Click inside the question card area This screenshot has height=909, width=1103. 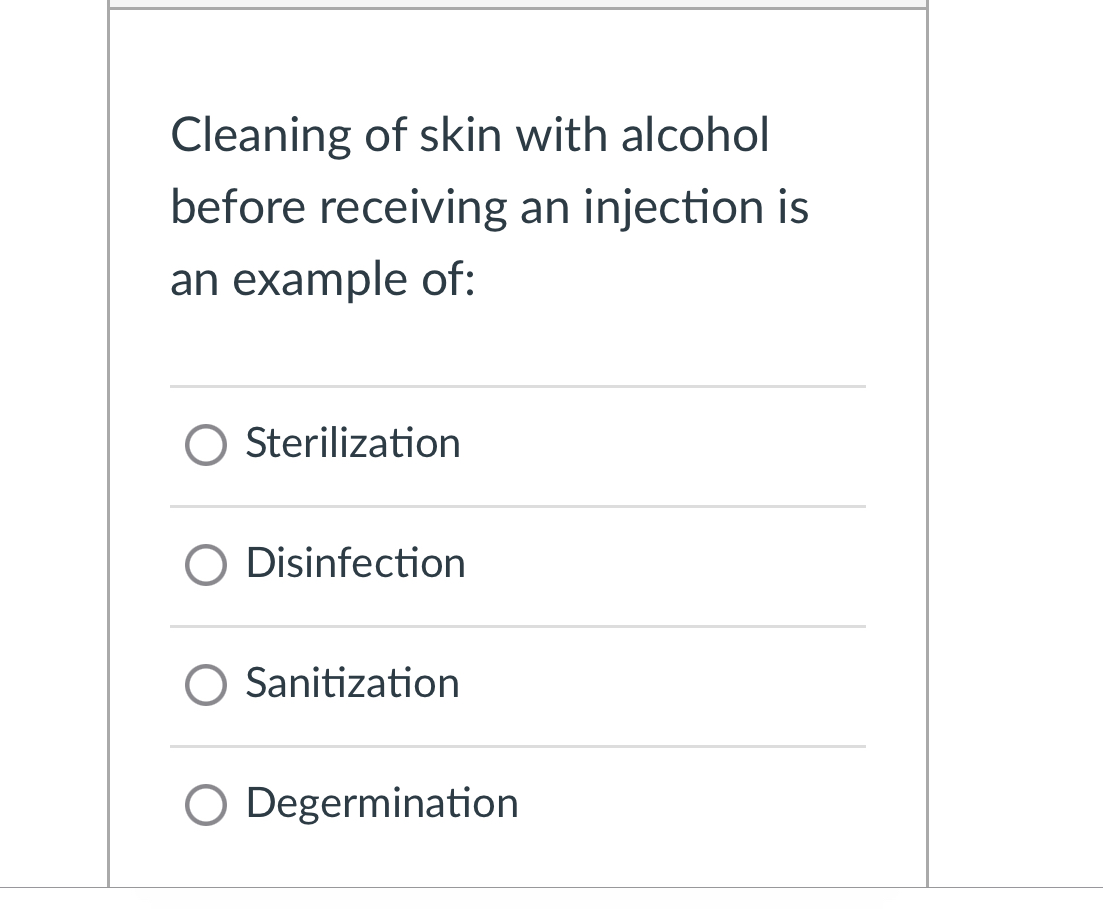point(517,340)
